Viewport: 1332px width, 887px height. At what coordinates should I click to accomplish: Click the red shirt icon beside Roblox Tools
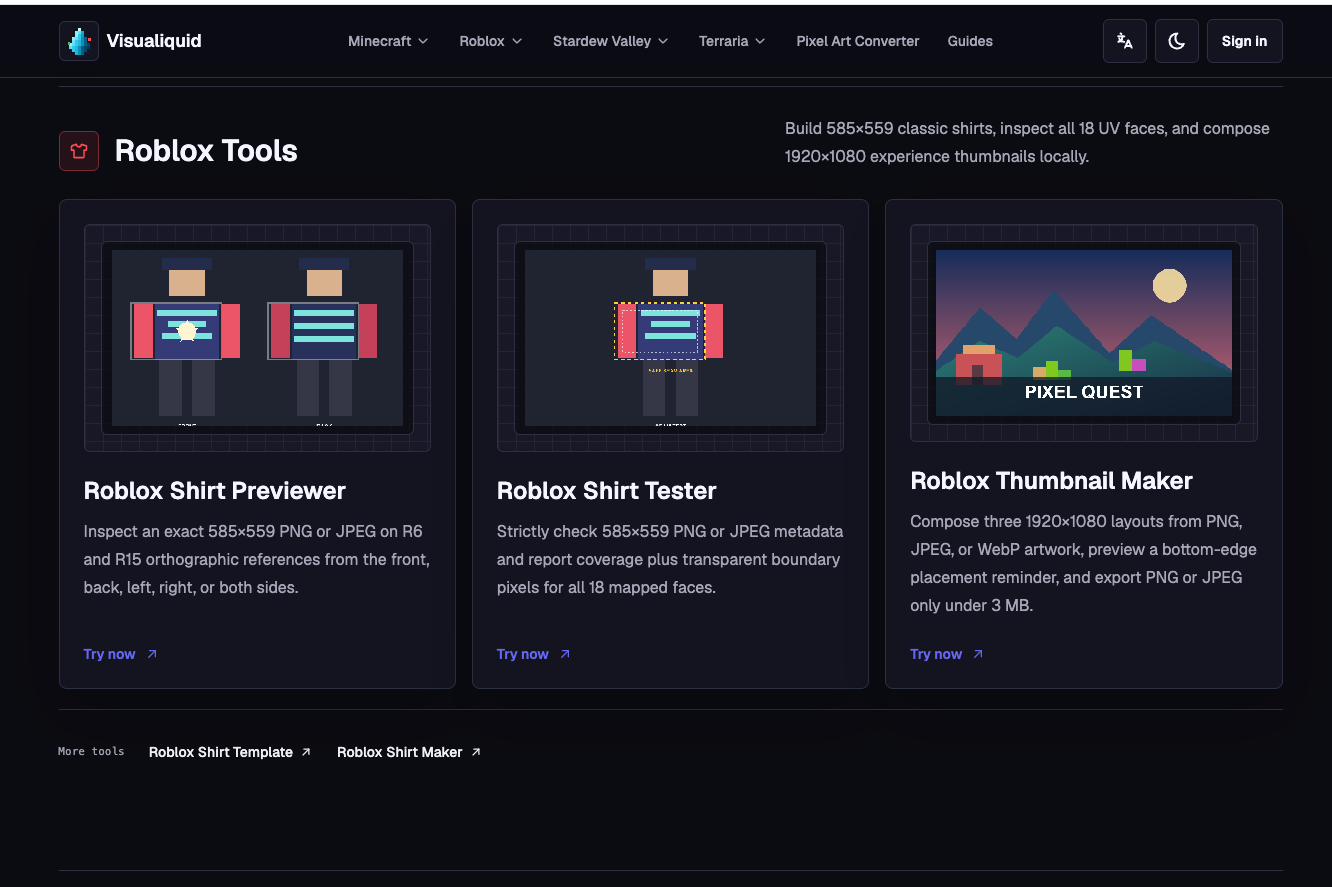pos(79,151)
